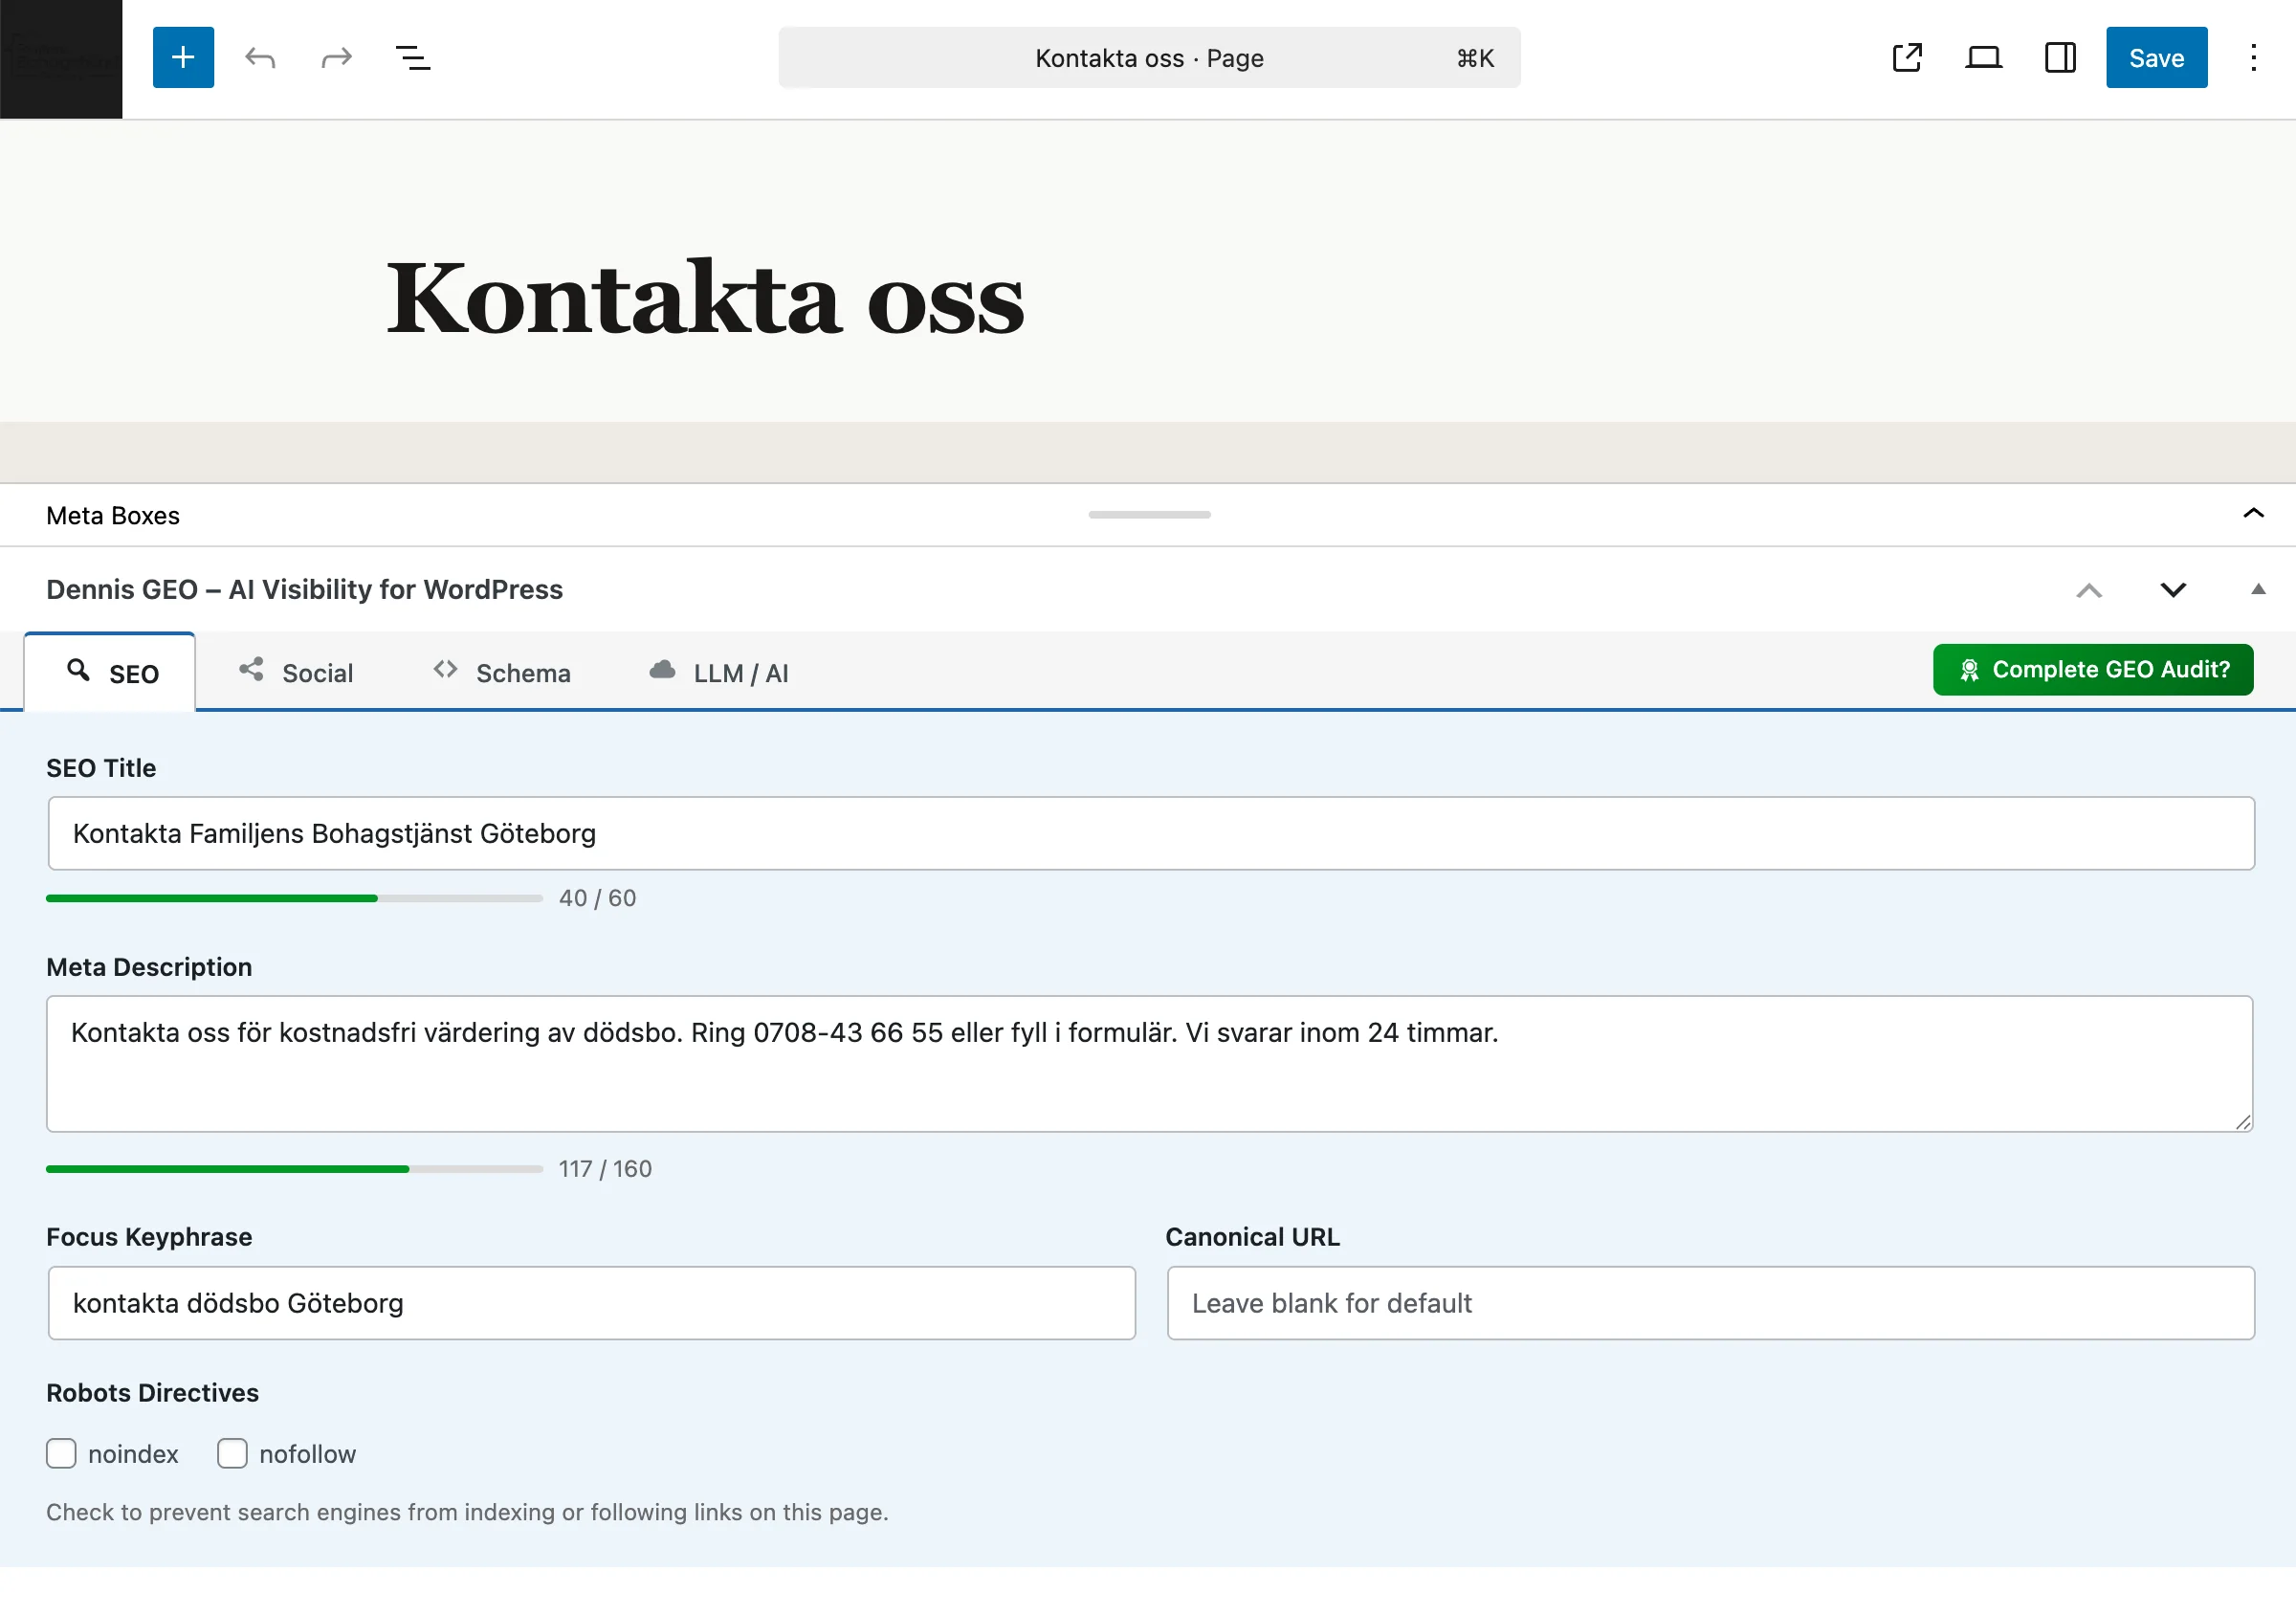
Task: Open the Document Overview list view
Action: pos(413,57)
